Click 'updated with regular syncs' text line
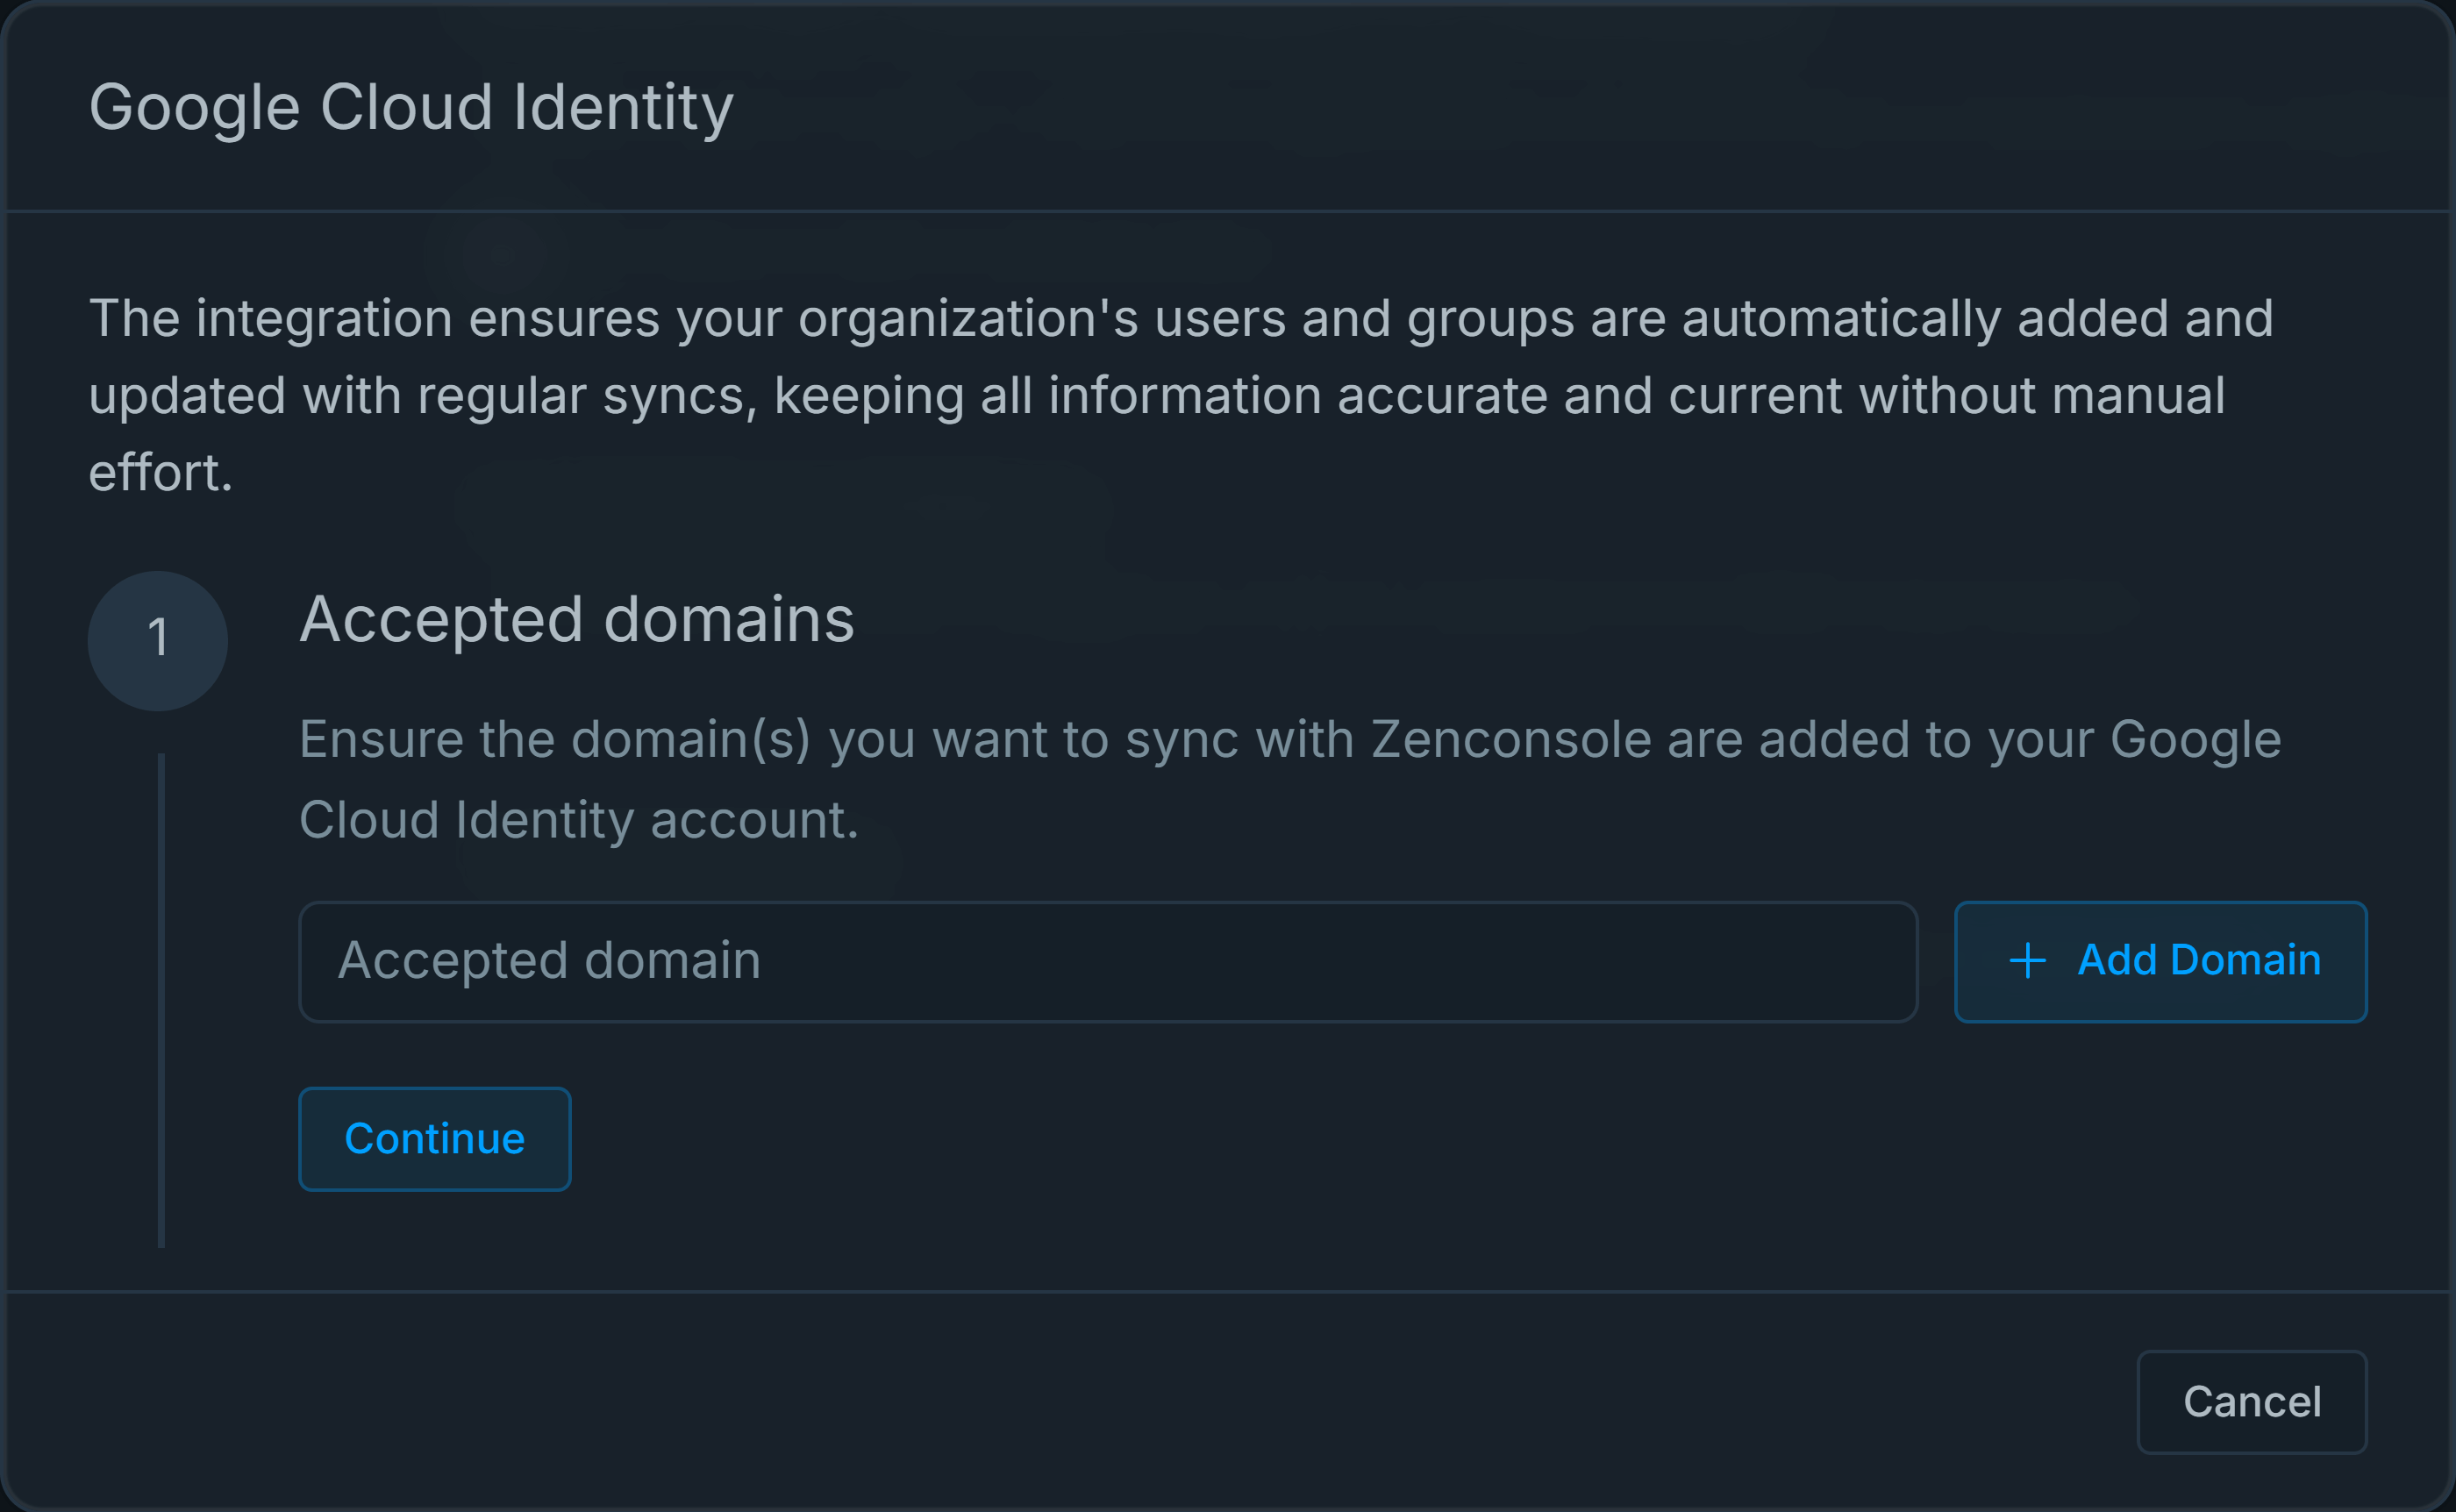 420,396
